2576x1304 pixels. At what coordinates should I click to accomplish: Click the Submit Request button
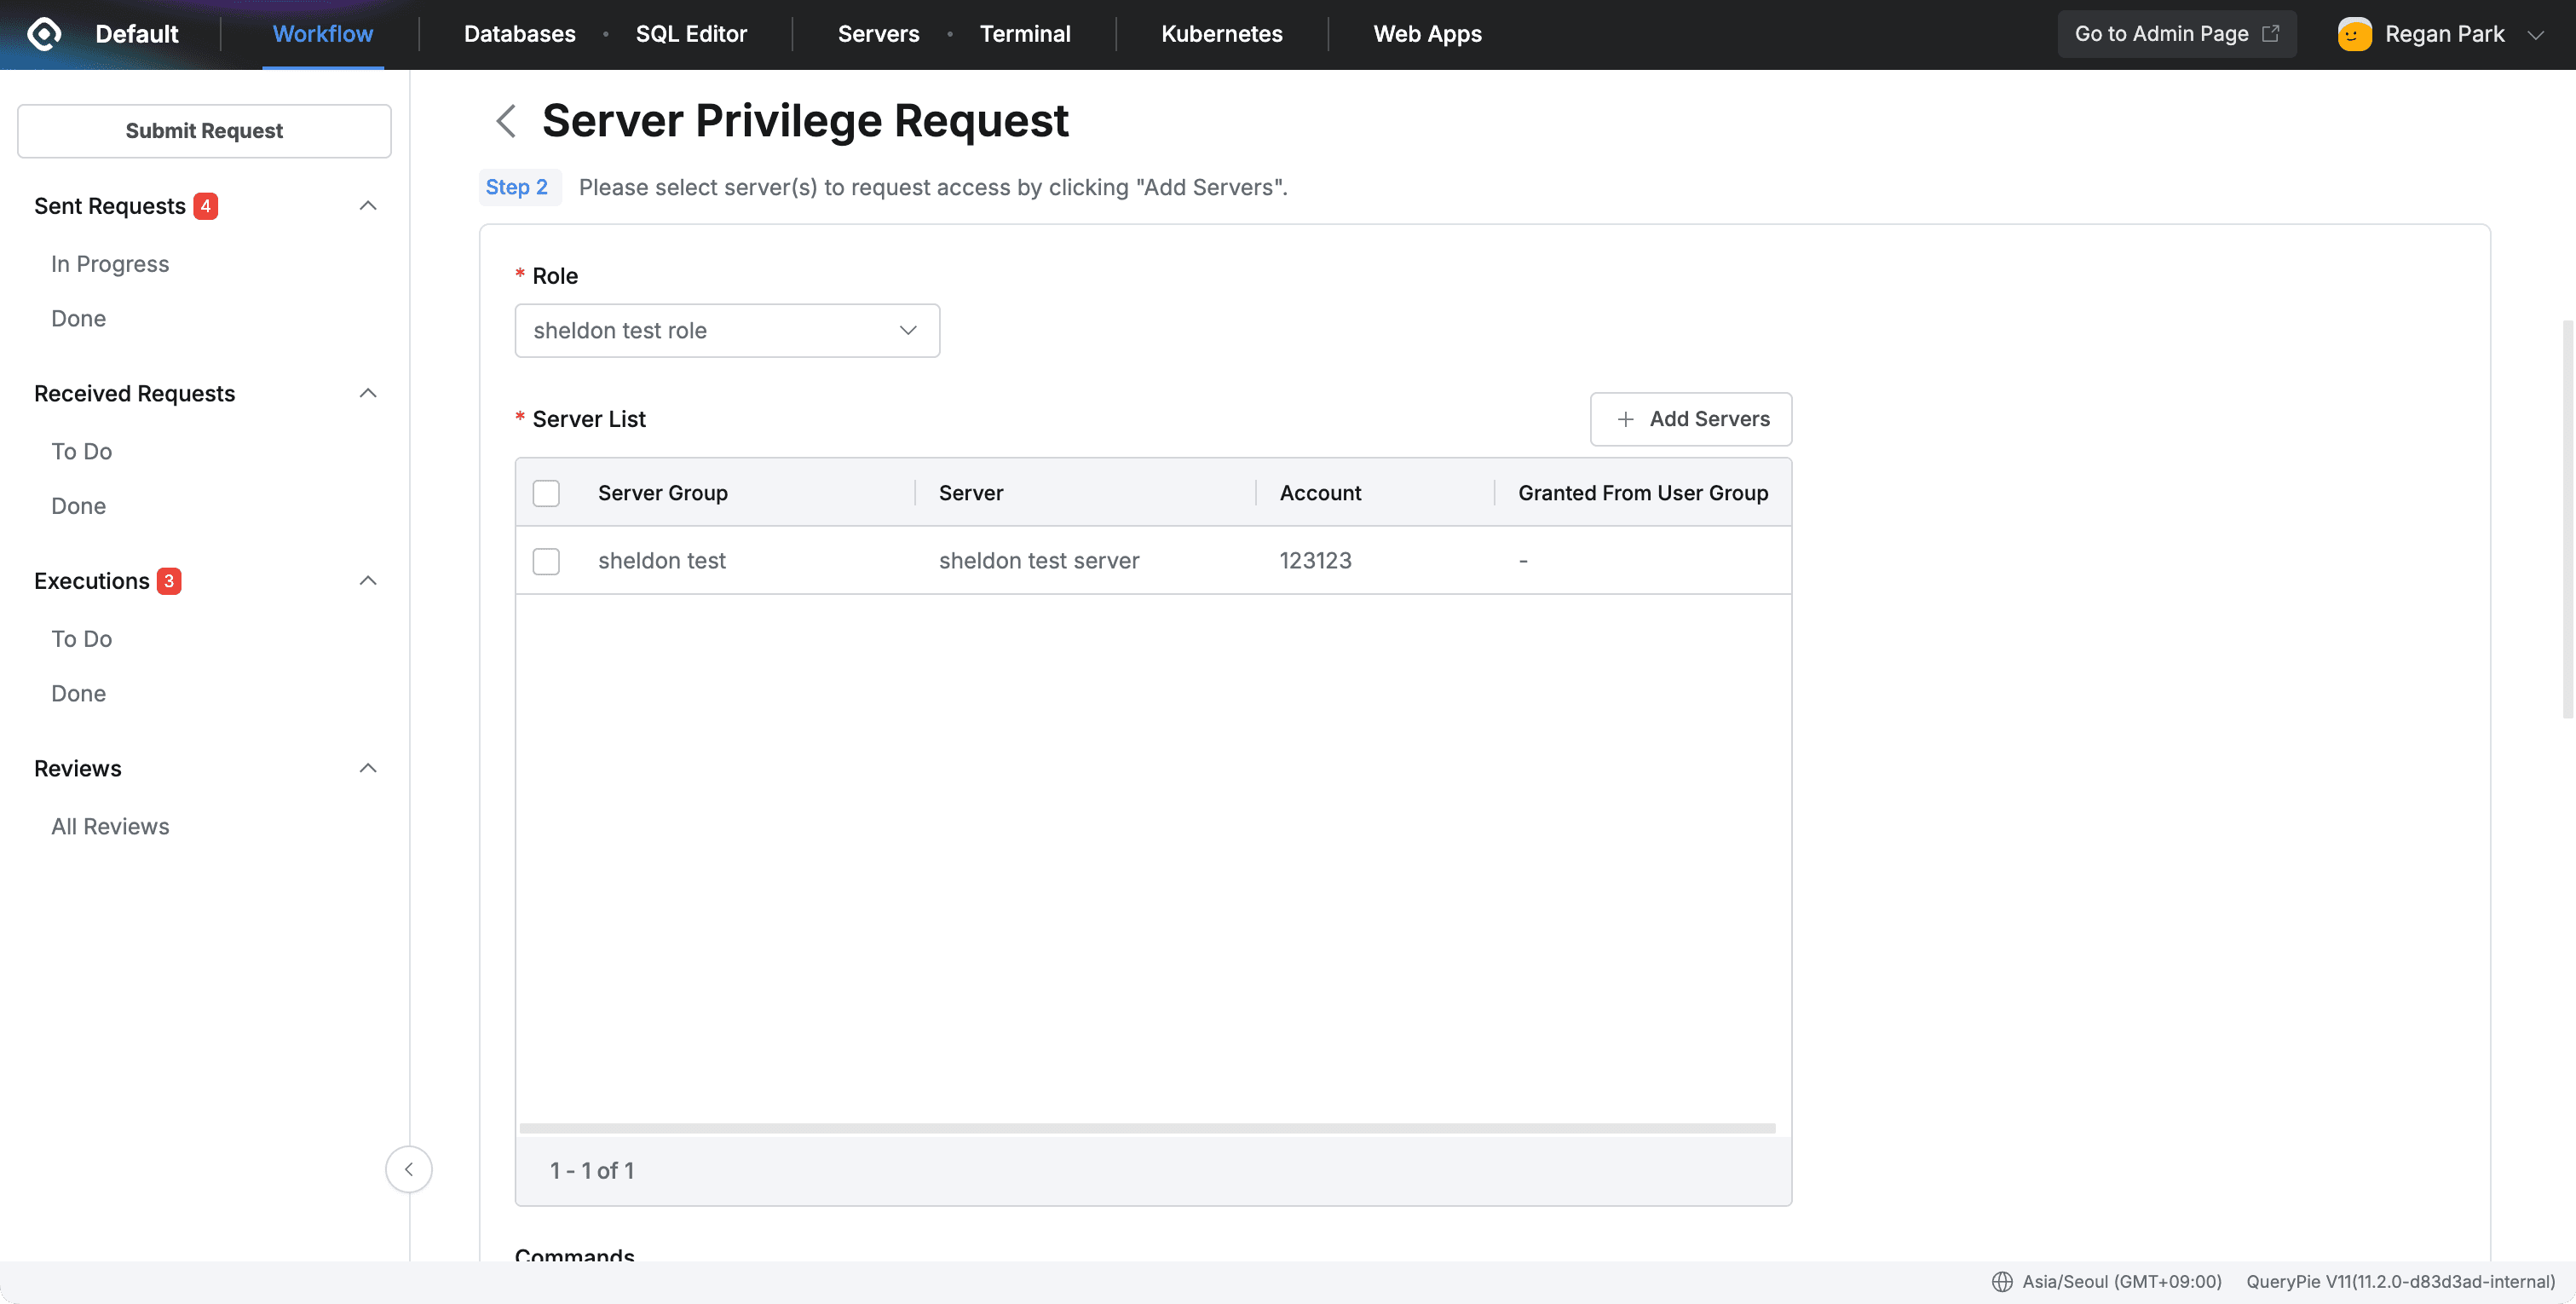point(204,130)
